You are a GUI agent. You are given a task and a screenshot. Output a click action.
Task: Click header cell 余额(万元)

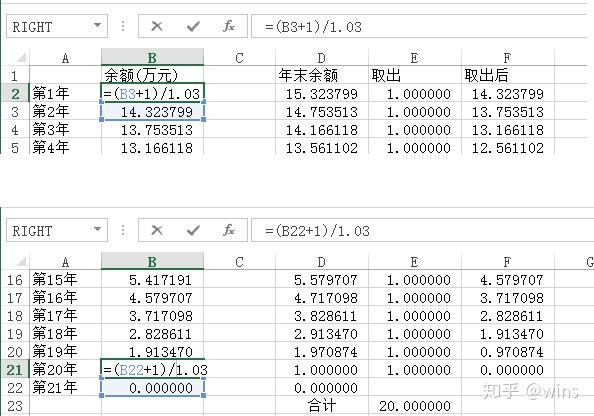click(x=152, y=75)
